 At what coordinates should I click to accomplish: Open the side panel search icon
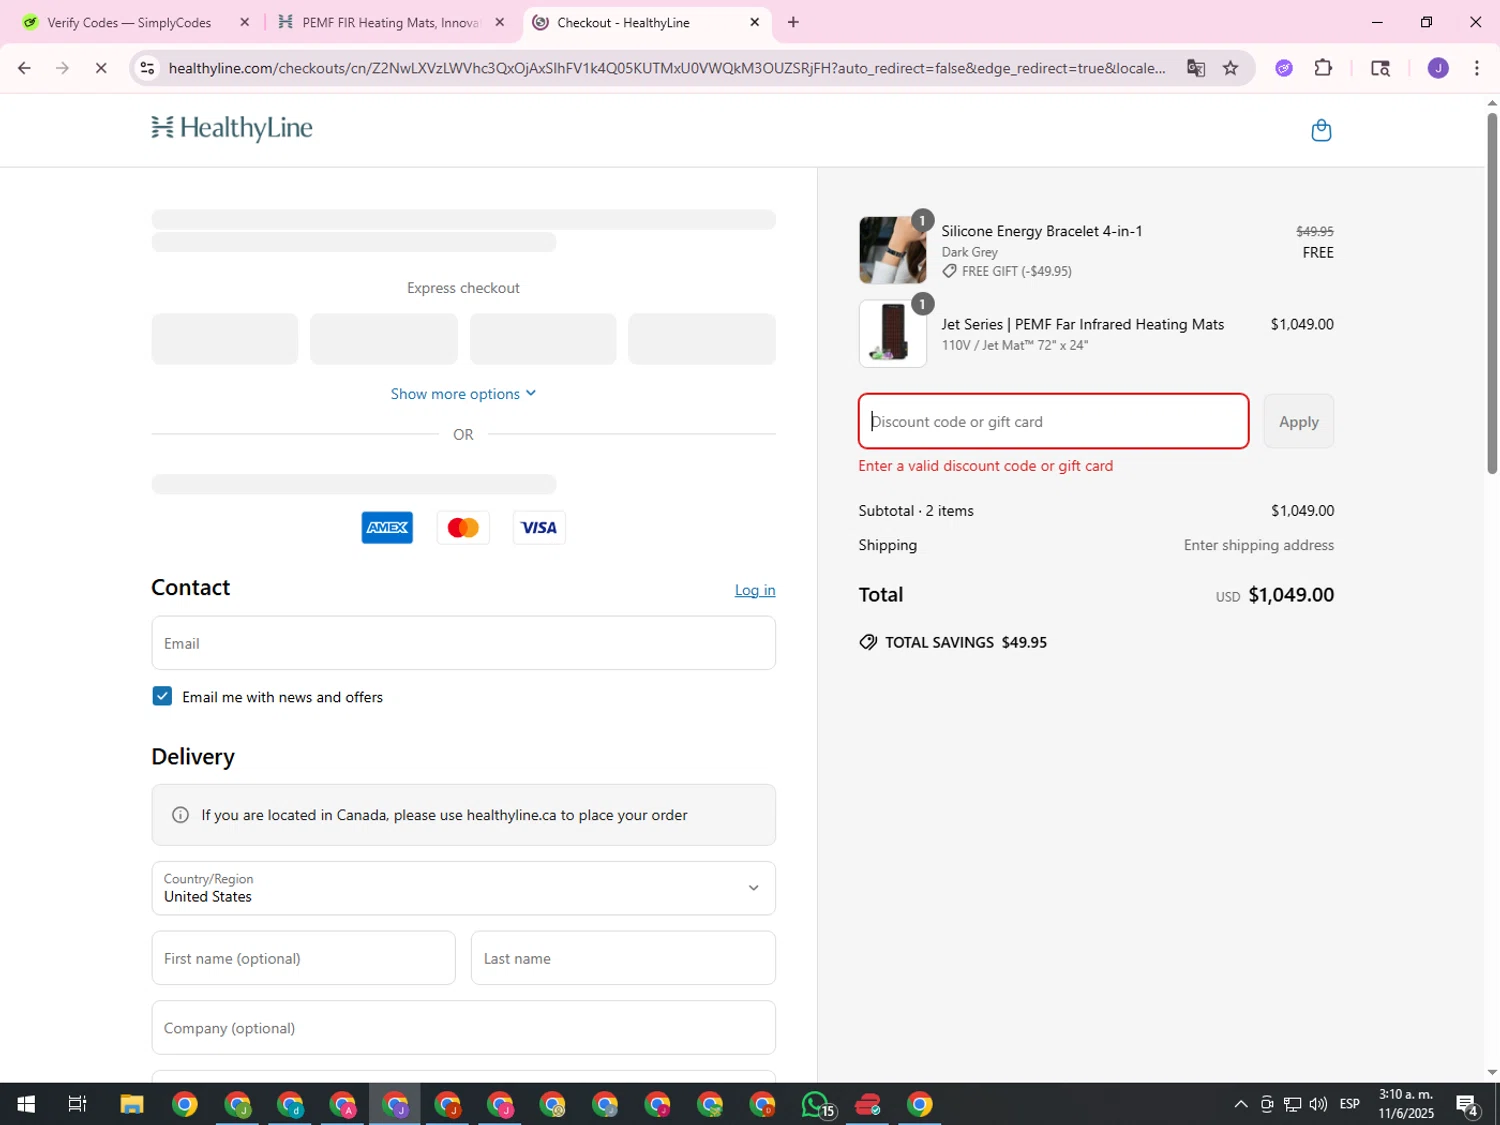1380,68
